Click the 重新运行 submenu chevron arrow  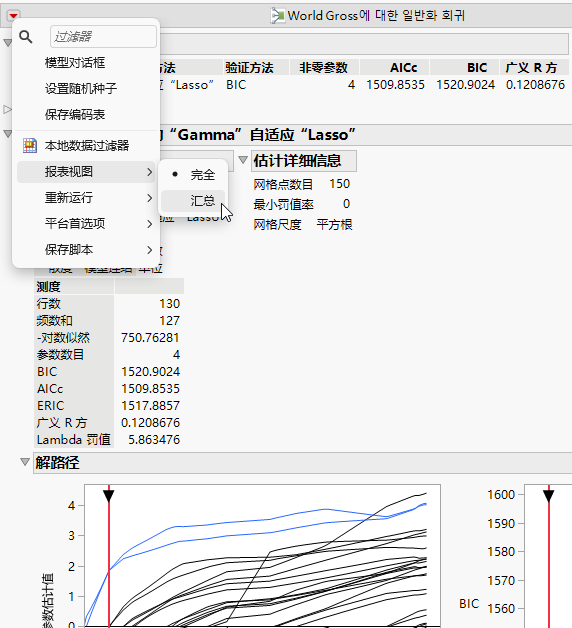(x=149, y=198)
